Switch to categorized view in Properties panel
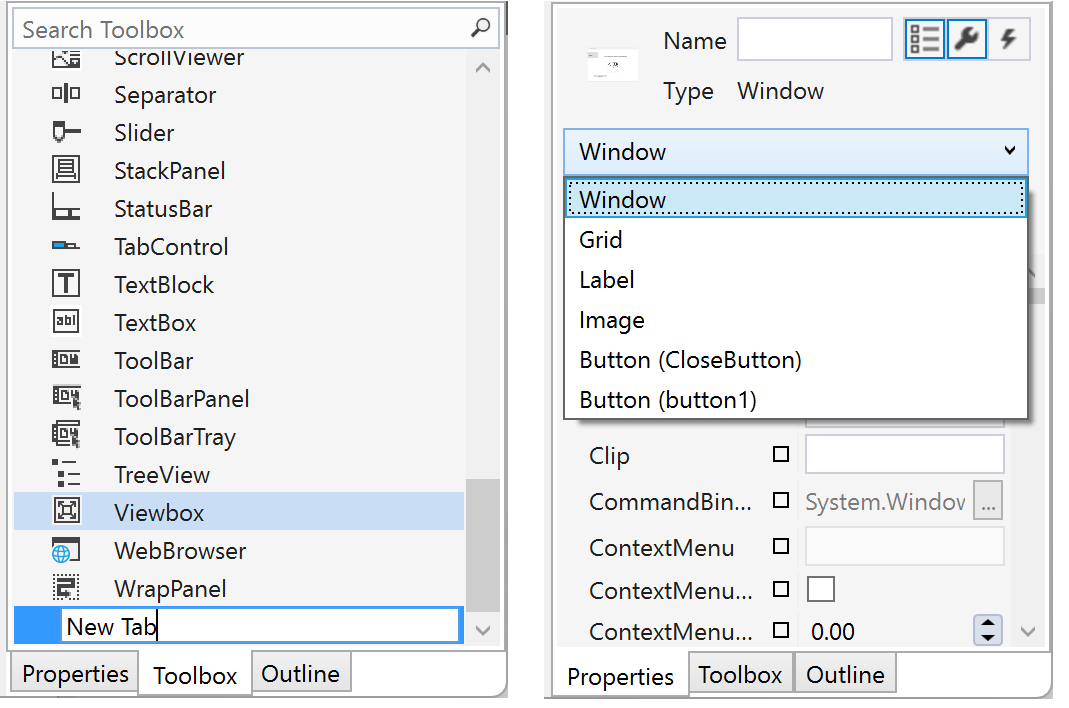 click(924, 39)
